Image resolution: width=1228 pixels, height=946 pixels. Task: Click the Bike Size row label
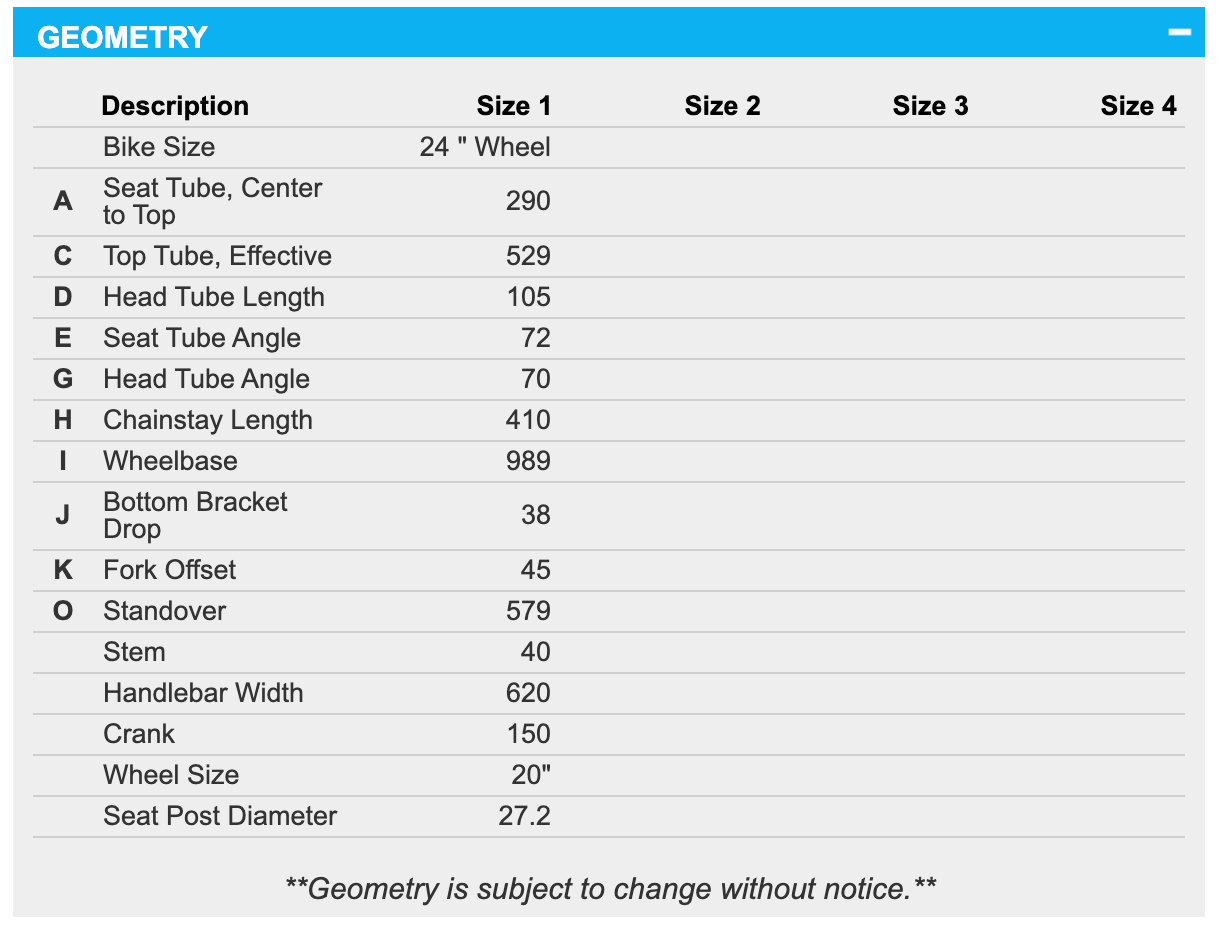(x=159, y=147)
